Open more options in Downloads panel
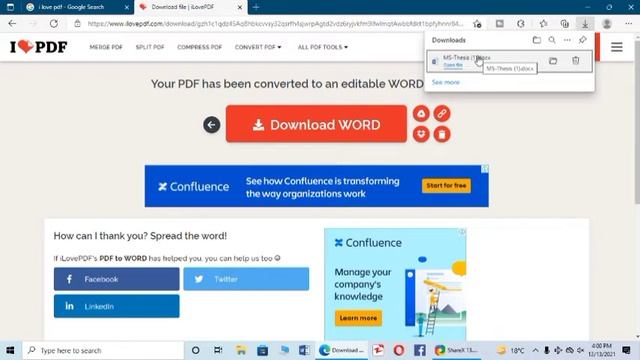Image resolution: width=640 pixels, height=360 pixels. (567, 40)
